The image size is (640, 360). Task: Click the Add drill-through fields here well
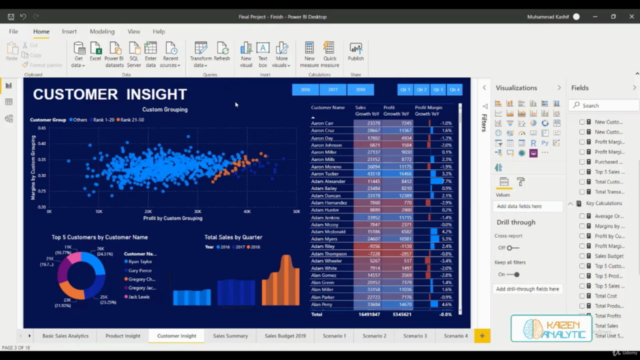click(527, 289)
